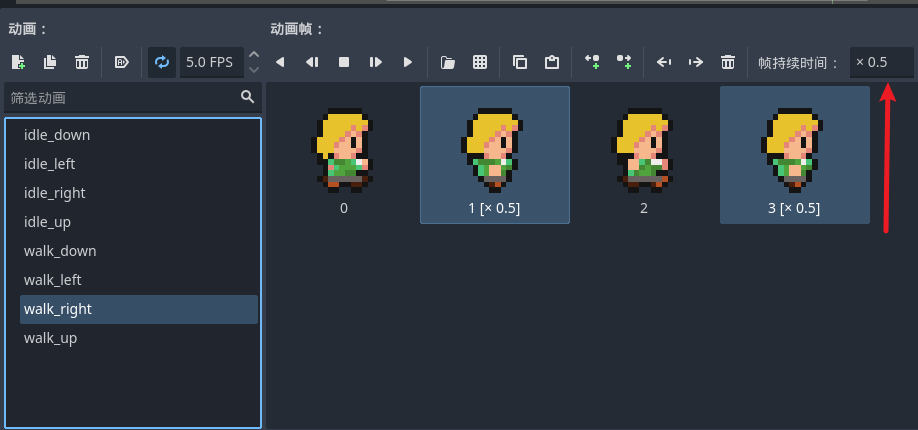Paste frames with the clipboard icon
Screen dimensions: 918x430
coord(552,62)
